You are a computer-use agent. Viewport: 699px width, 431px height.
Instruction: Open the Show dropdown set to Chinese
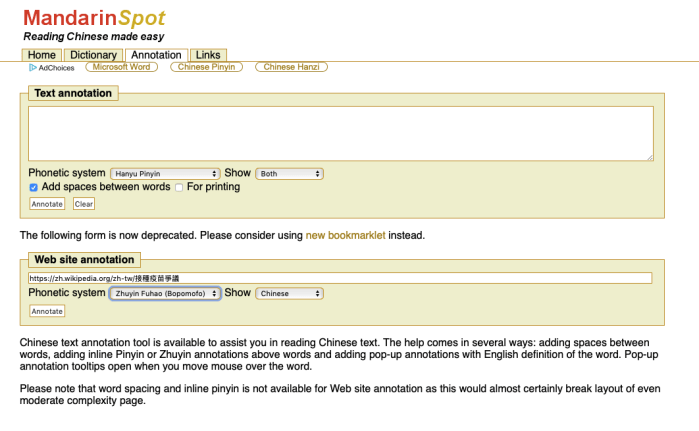pyautogui.click(x=290, y=294)
